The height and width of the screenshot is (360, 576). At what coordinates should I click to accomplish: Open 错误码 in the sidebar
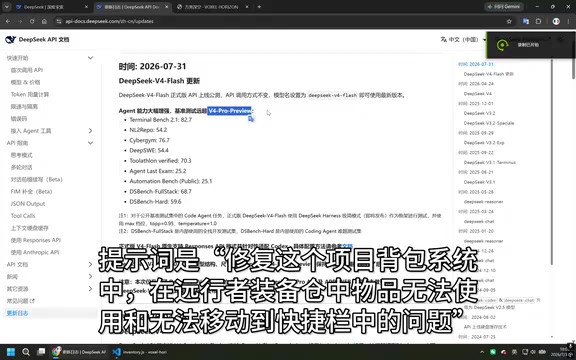(x=19, y=119)
